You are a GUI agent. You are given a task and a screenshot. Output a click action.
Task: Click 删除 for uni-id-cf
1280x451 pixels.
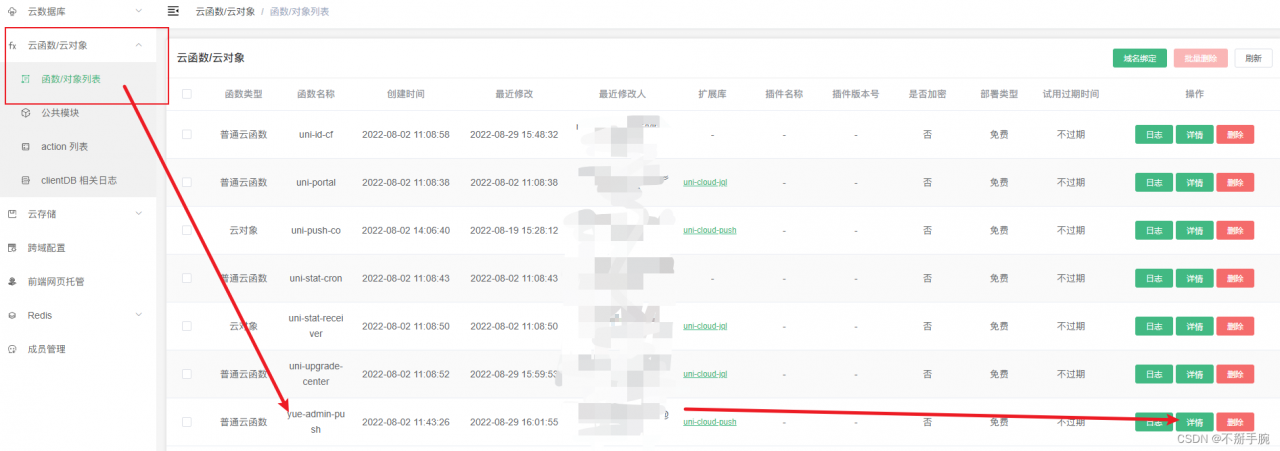pyautogui.click(x=1235, y=134)
